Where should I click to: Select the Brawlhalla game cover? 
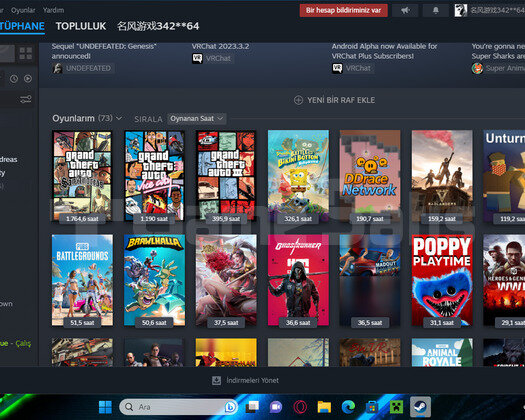[154, 280]
